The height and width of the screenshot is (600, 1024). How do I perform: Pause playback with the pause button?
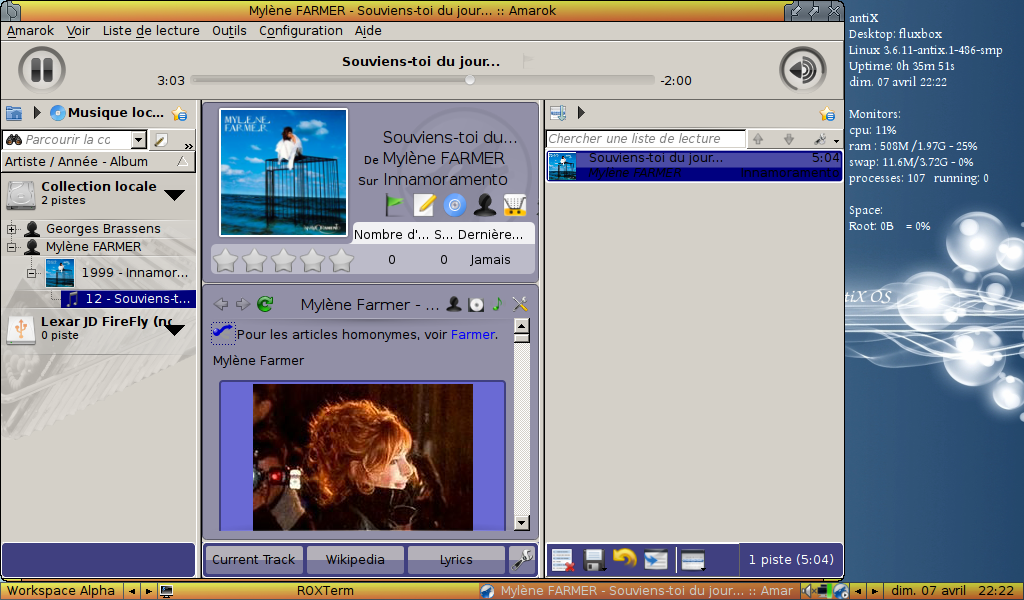[42, 70]
